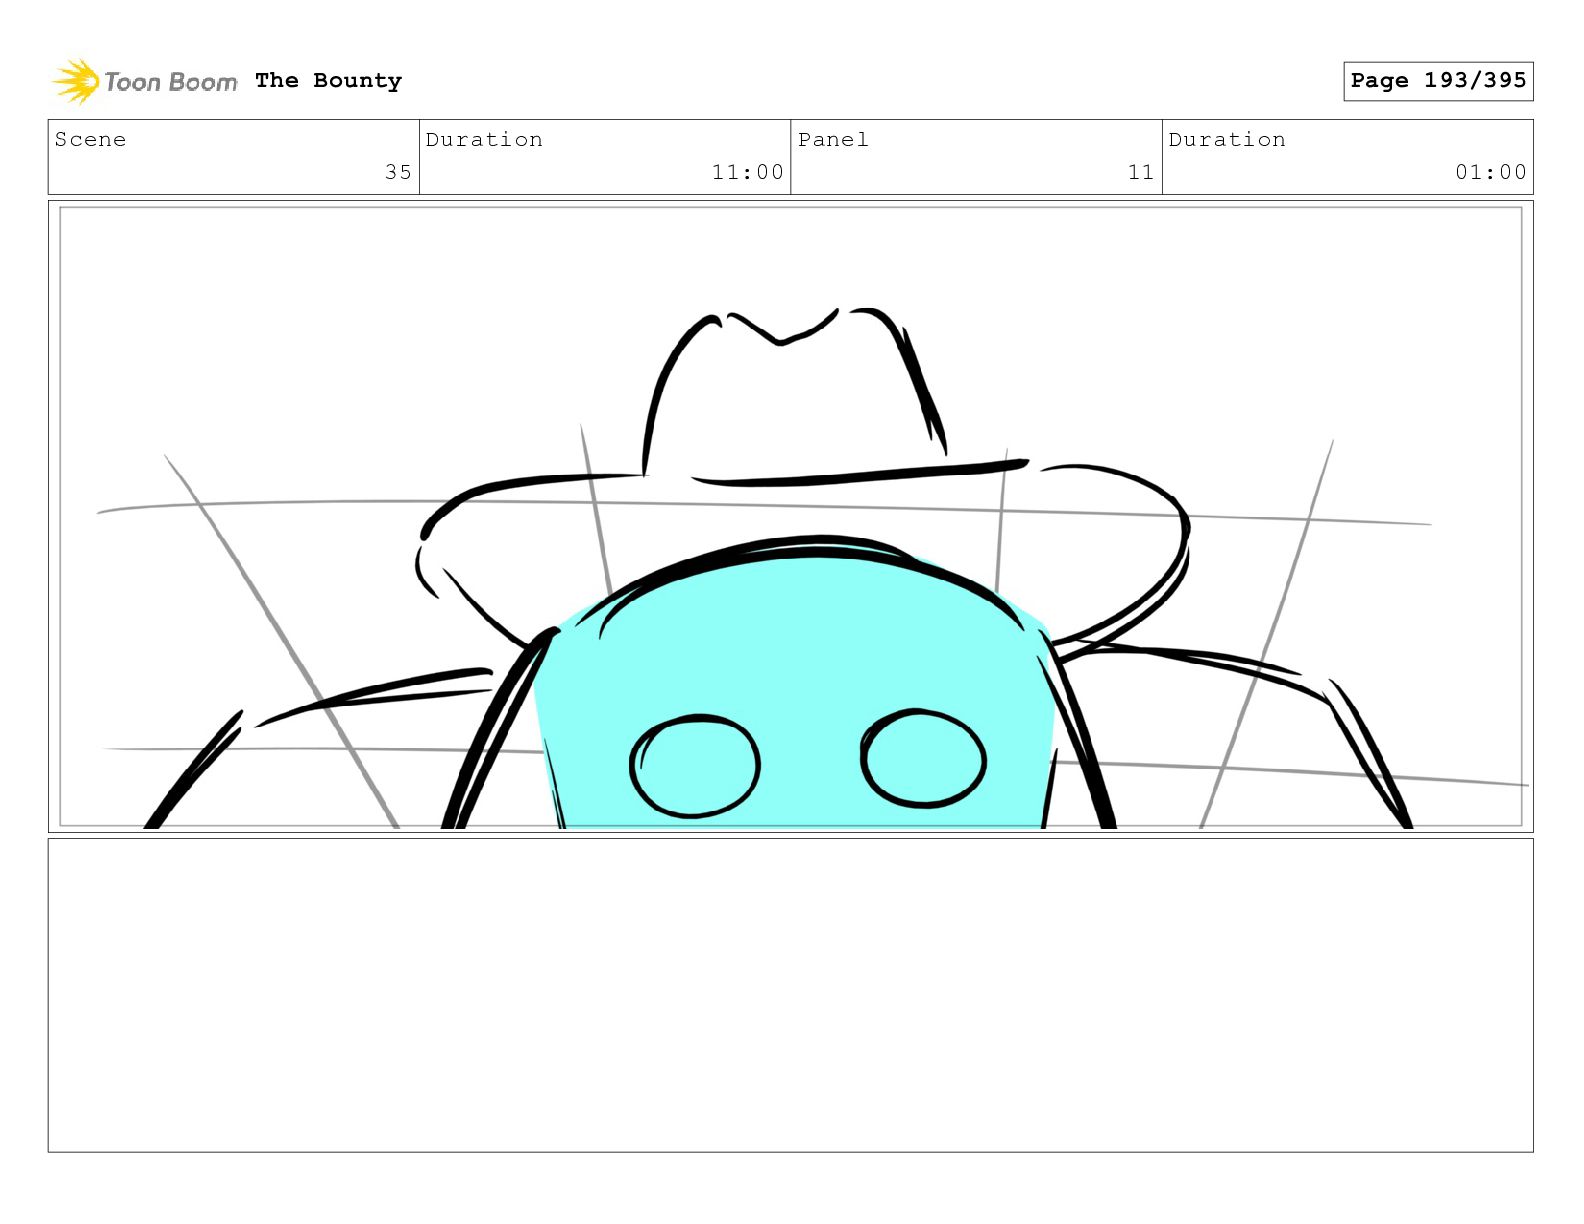Select the panel duration value '01:00'
The image size is (1584, 1224).
point(1491,172)
